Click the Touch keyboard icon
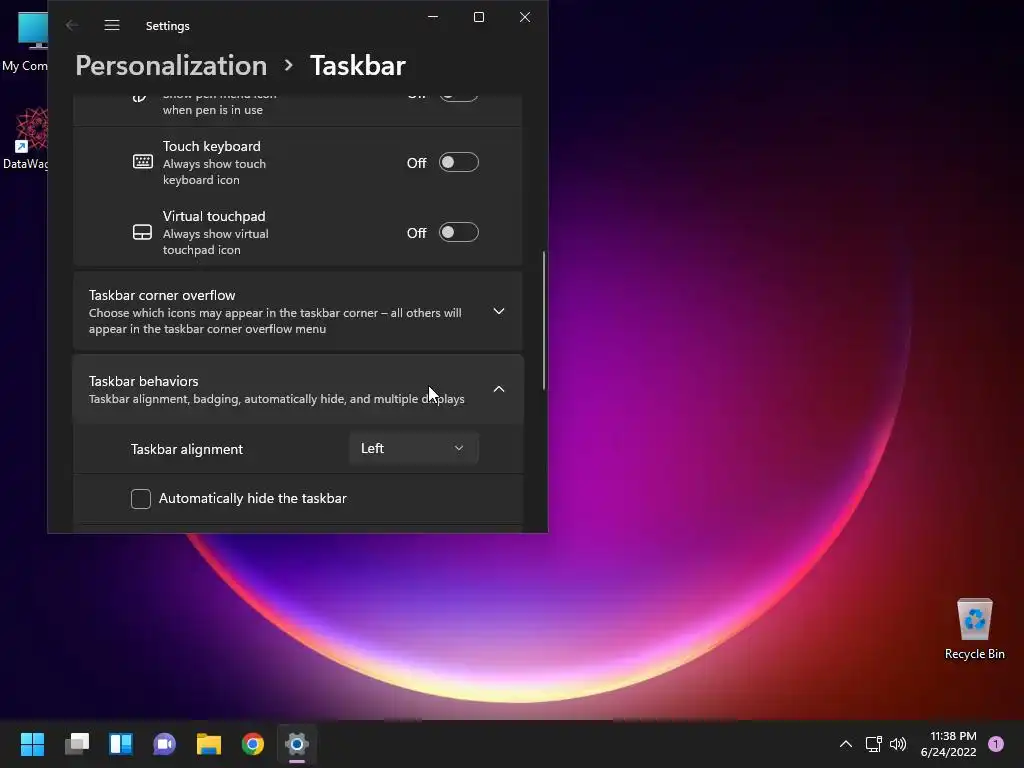Viewport: 1024px width, 768px height. (142, 161)
